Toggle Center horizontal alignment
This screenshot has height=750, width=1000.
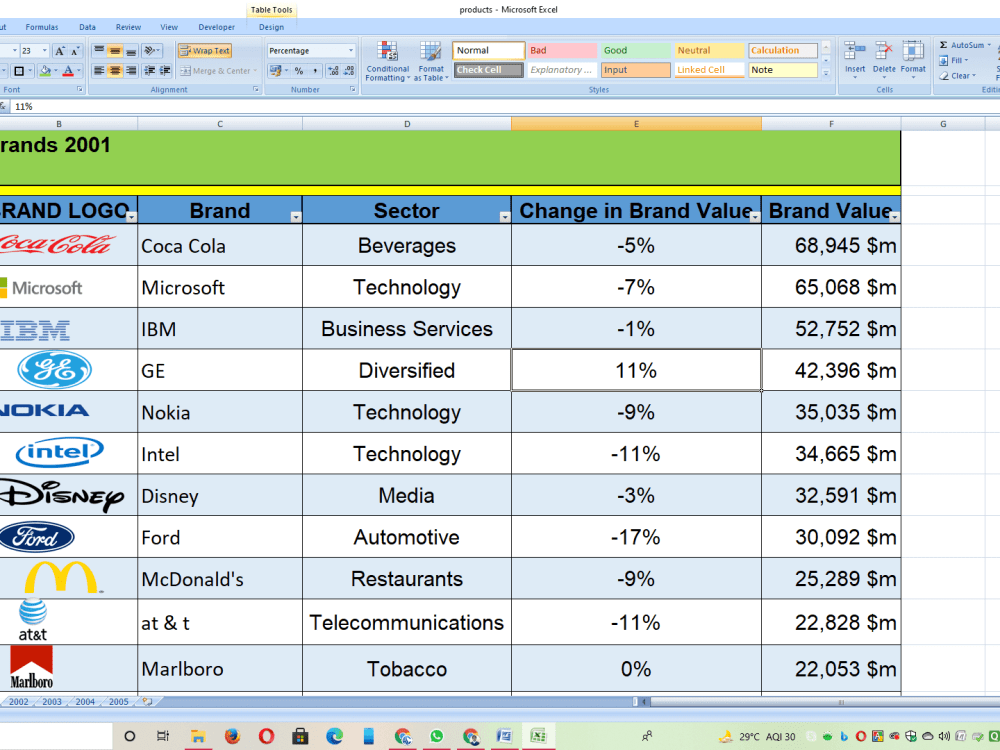coord(115,71)
